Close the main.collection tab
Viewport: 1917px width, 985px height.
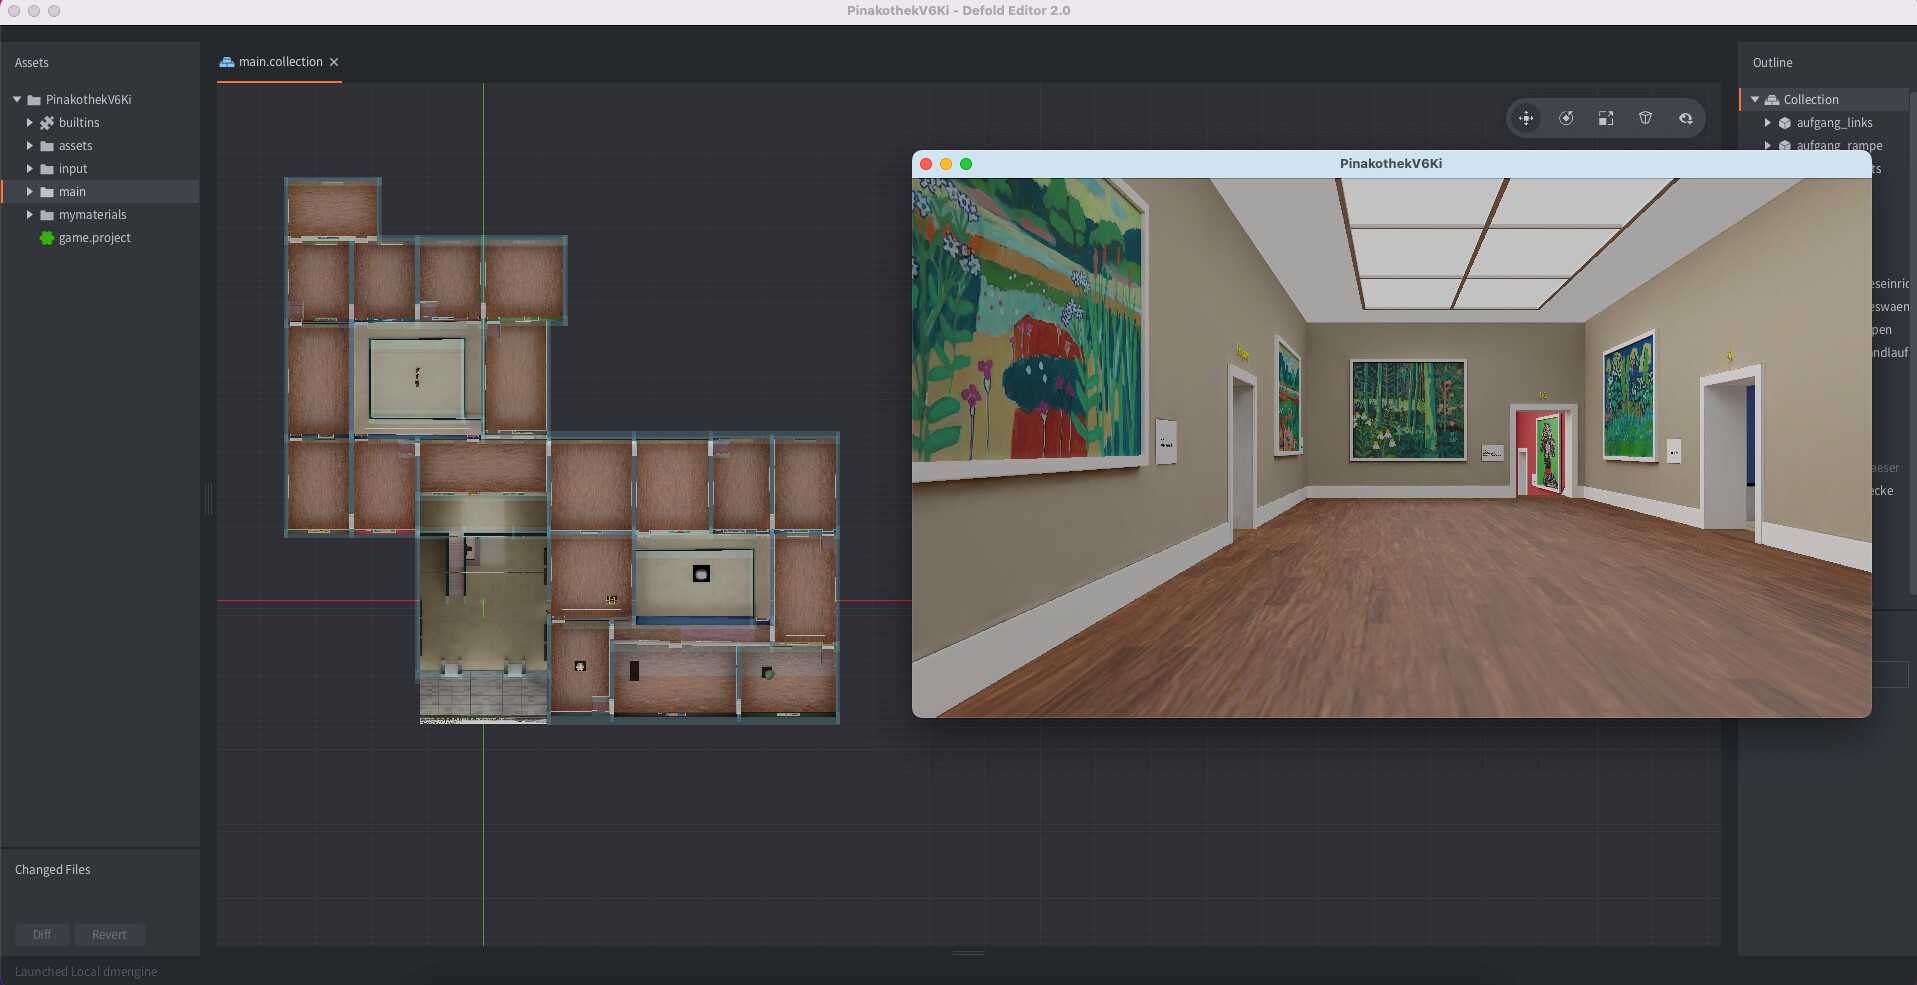point(334,61)
